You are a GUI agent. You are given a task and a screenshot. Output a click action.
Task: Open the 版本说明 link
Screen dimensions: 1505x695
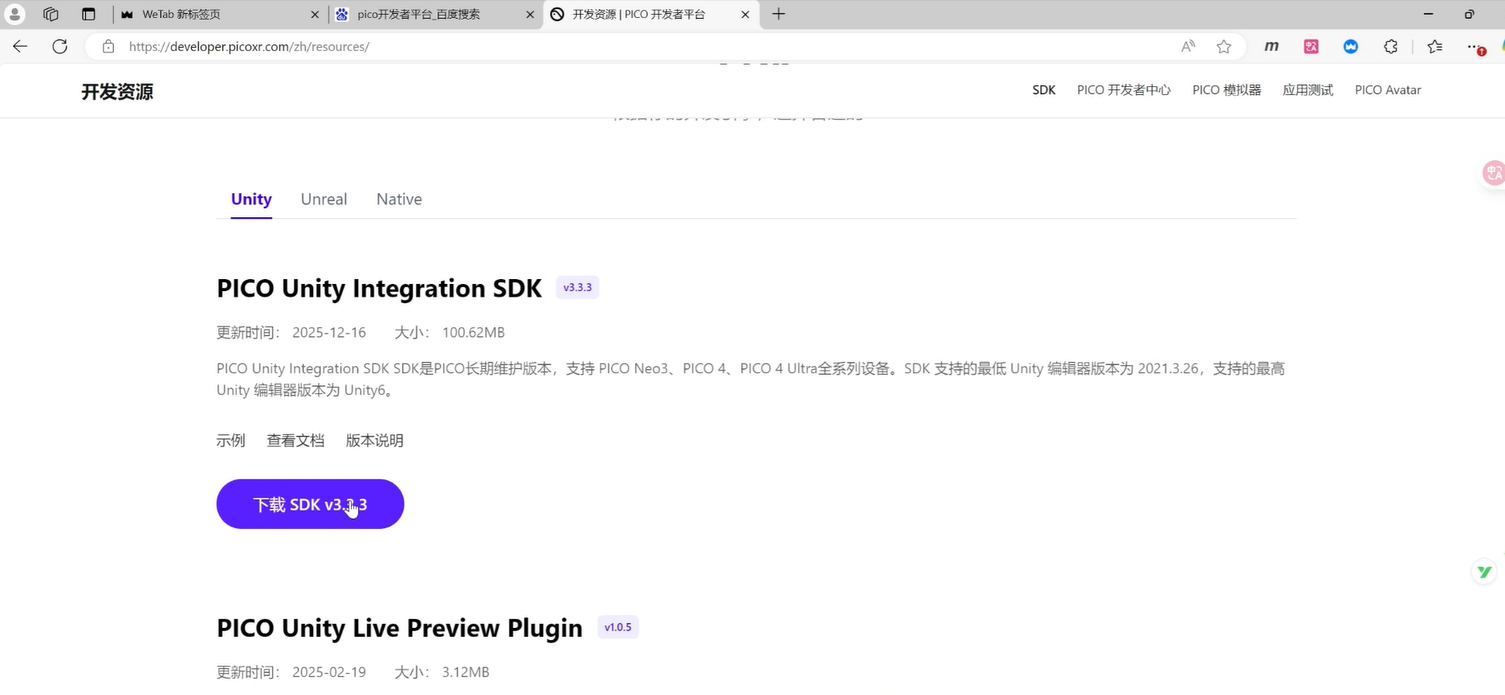(x=375, y=440)
